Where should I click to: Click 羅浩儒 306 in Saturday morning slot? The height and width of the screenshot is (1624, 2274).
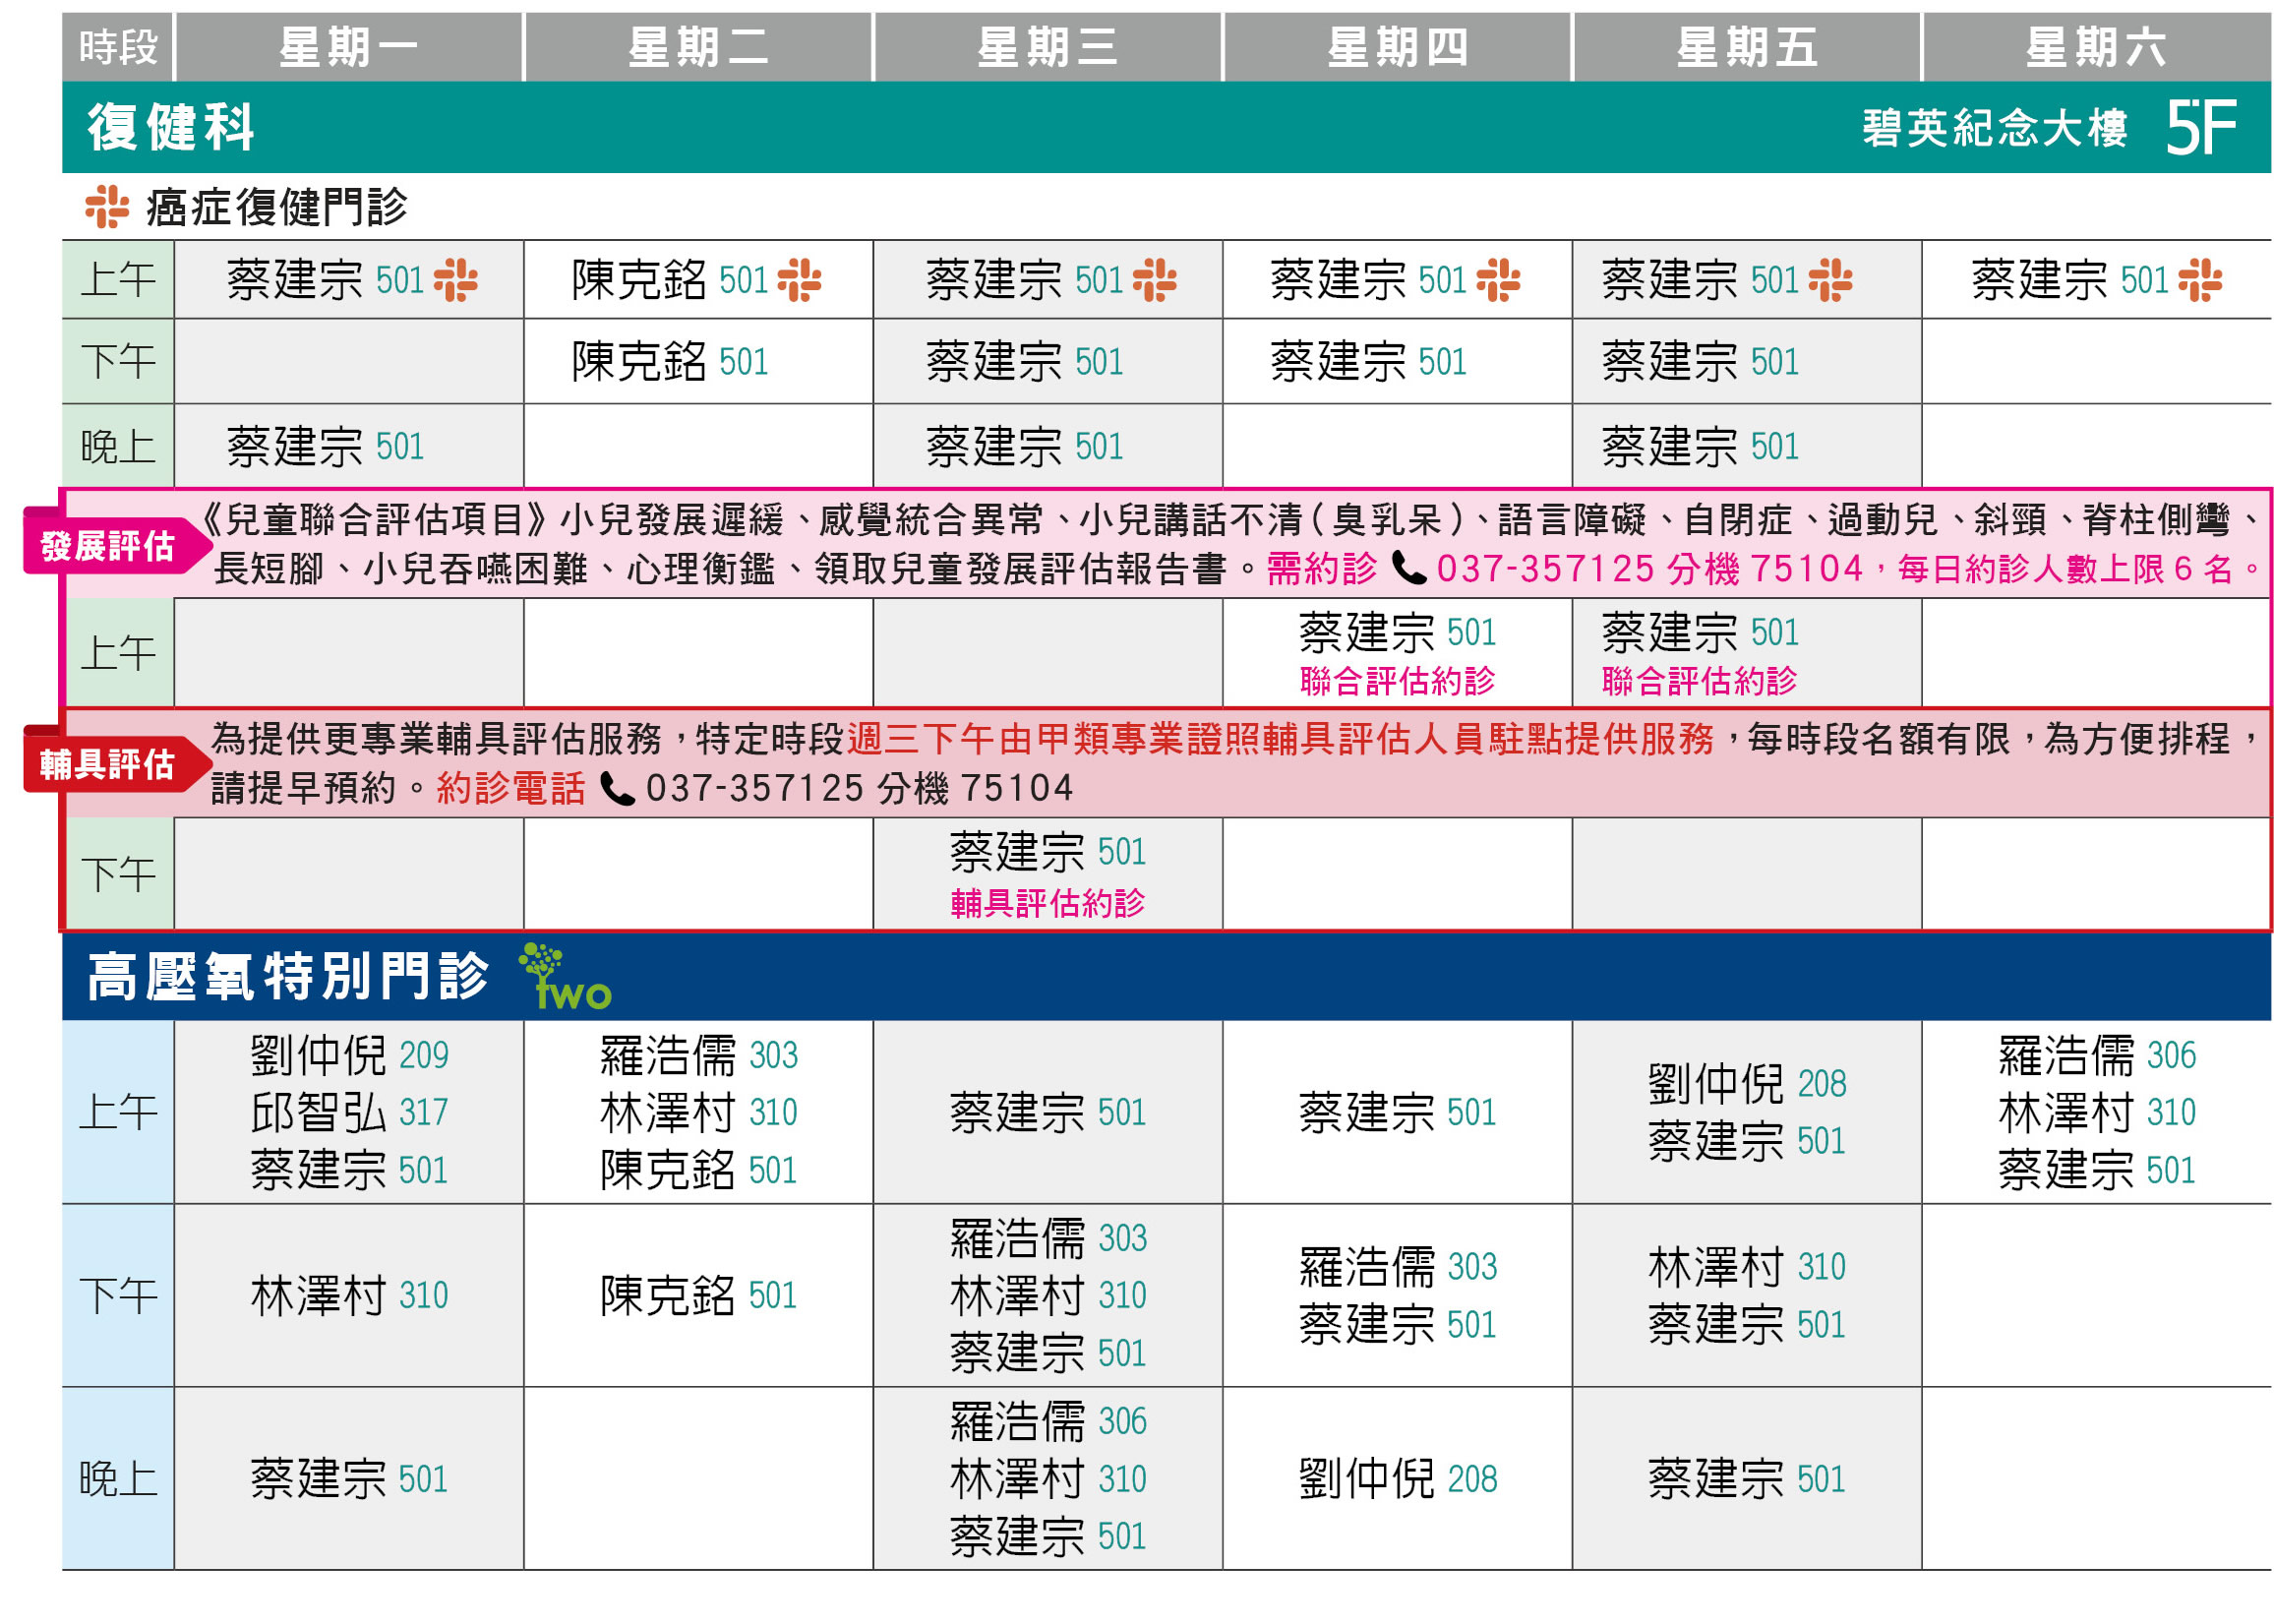pos(2096,1055)
